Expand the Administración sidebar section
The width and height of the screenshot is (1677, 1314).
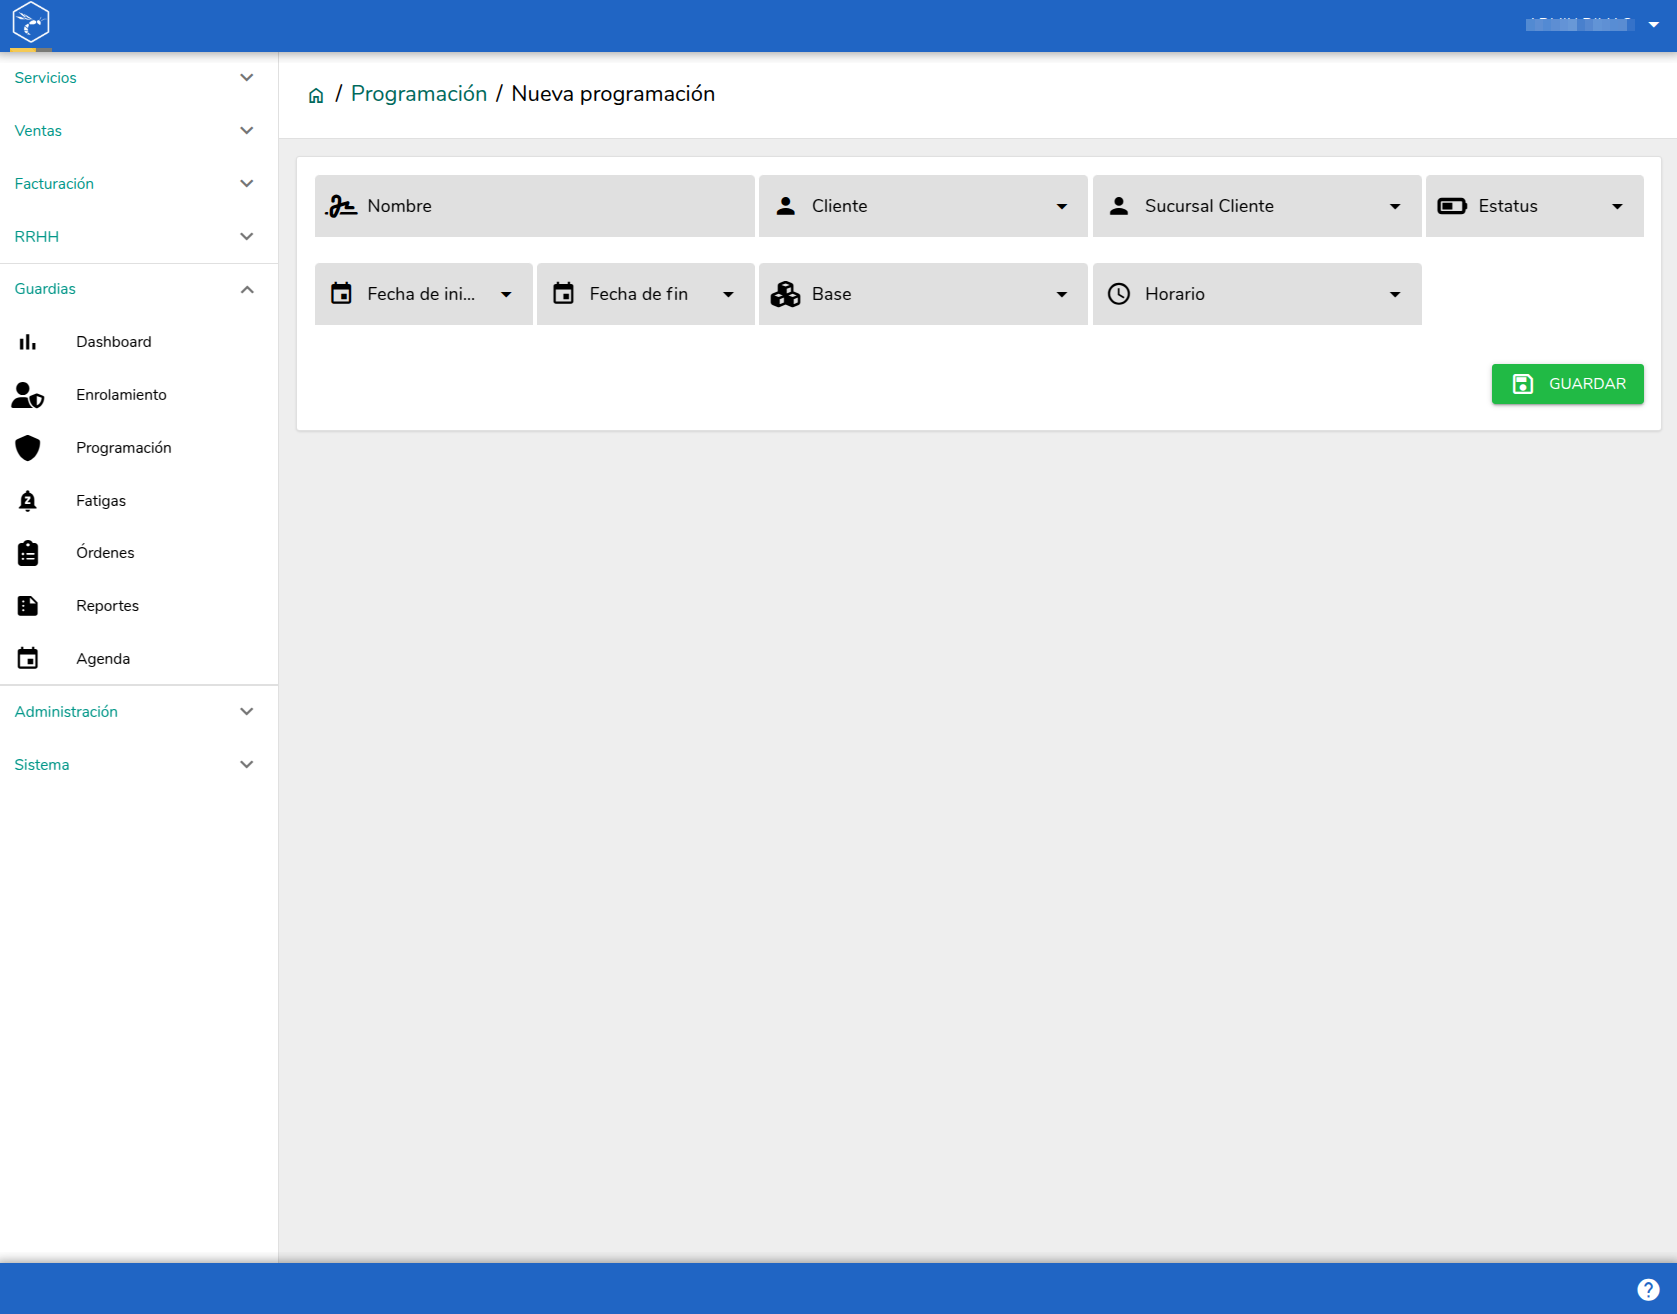139,712
